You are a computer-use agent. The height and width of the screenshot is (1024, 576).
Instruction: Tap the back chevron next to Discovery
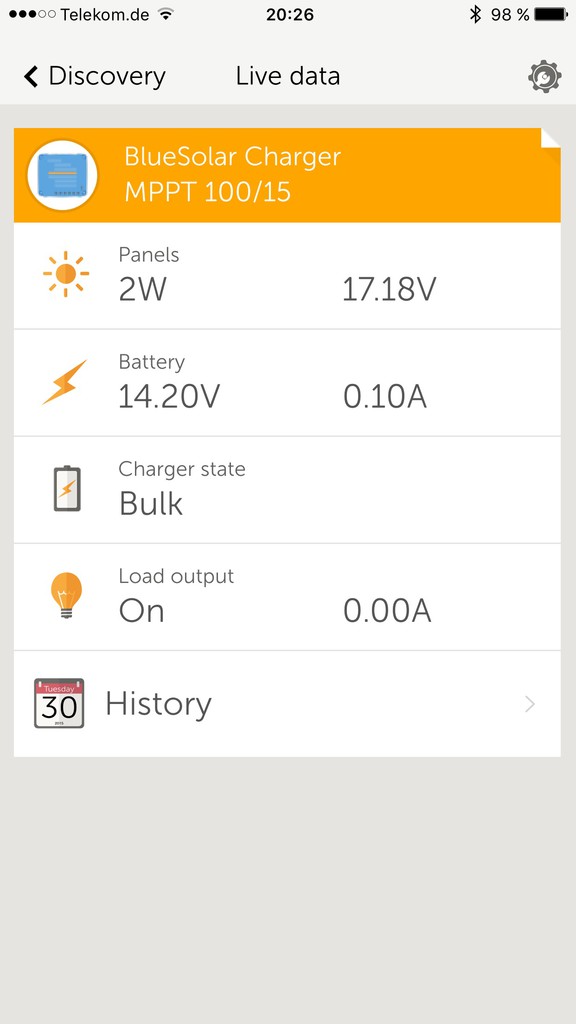(x=31, y=76)
